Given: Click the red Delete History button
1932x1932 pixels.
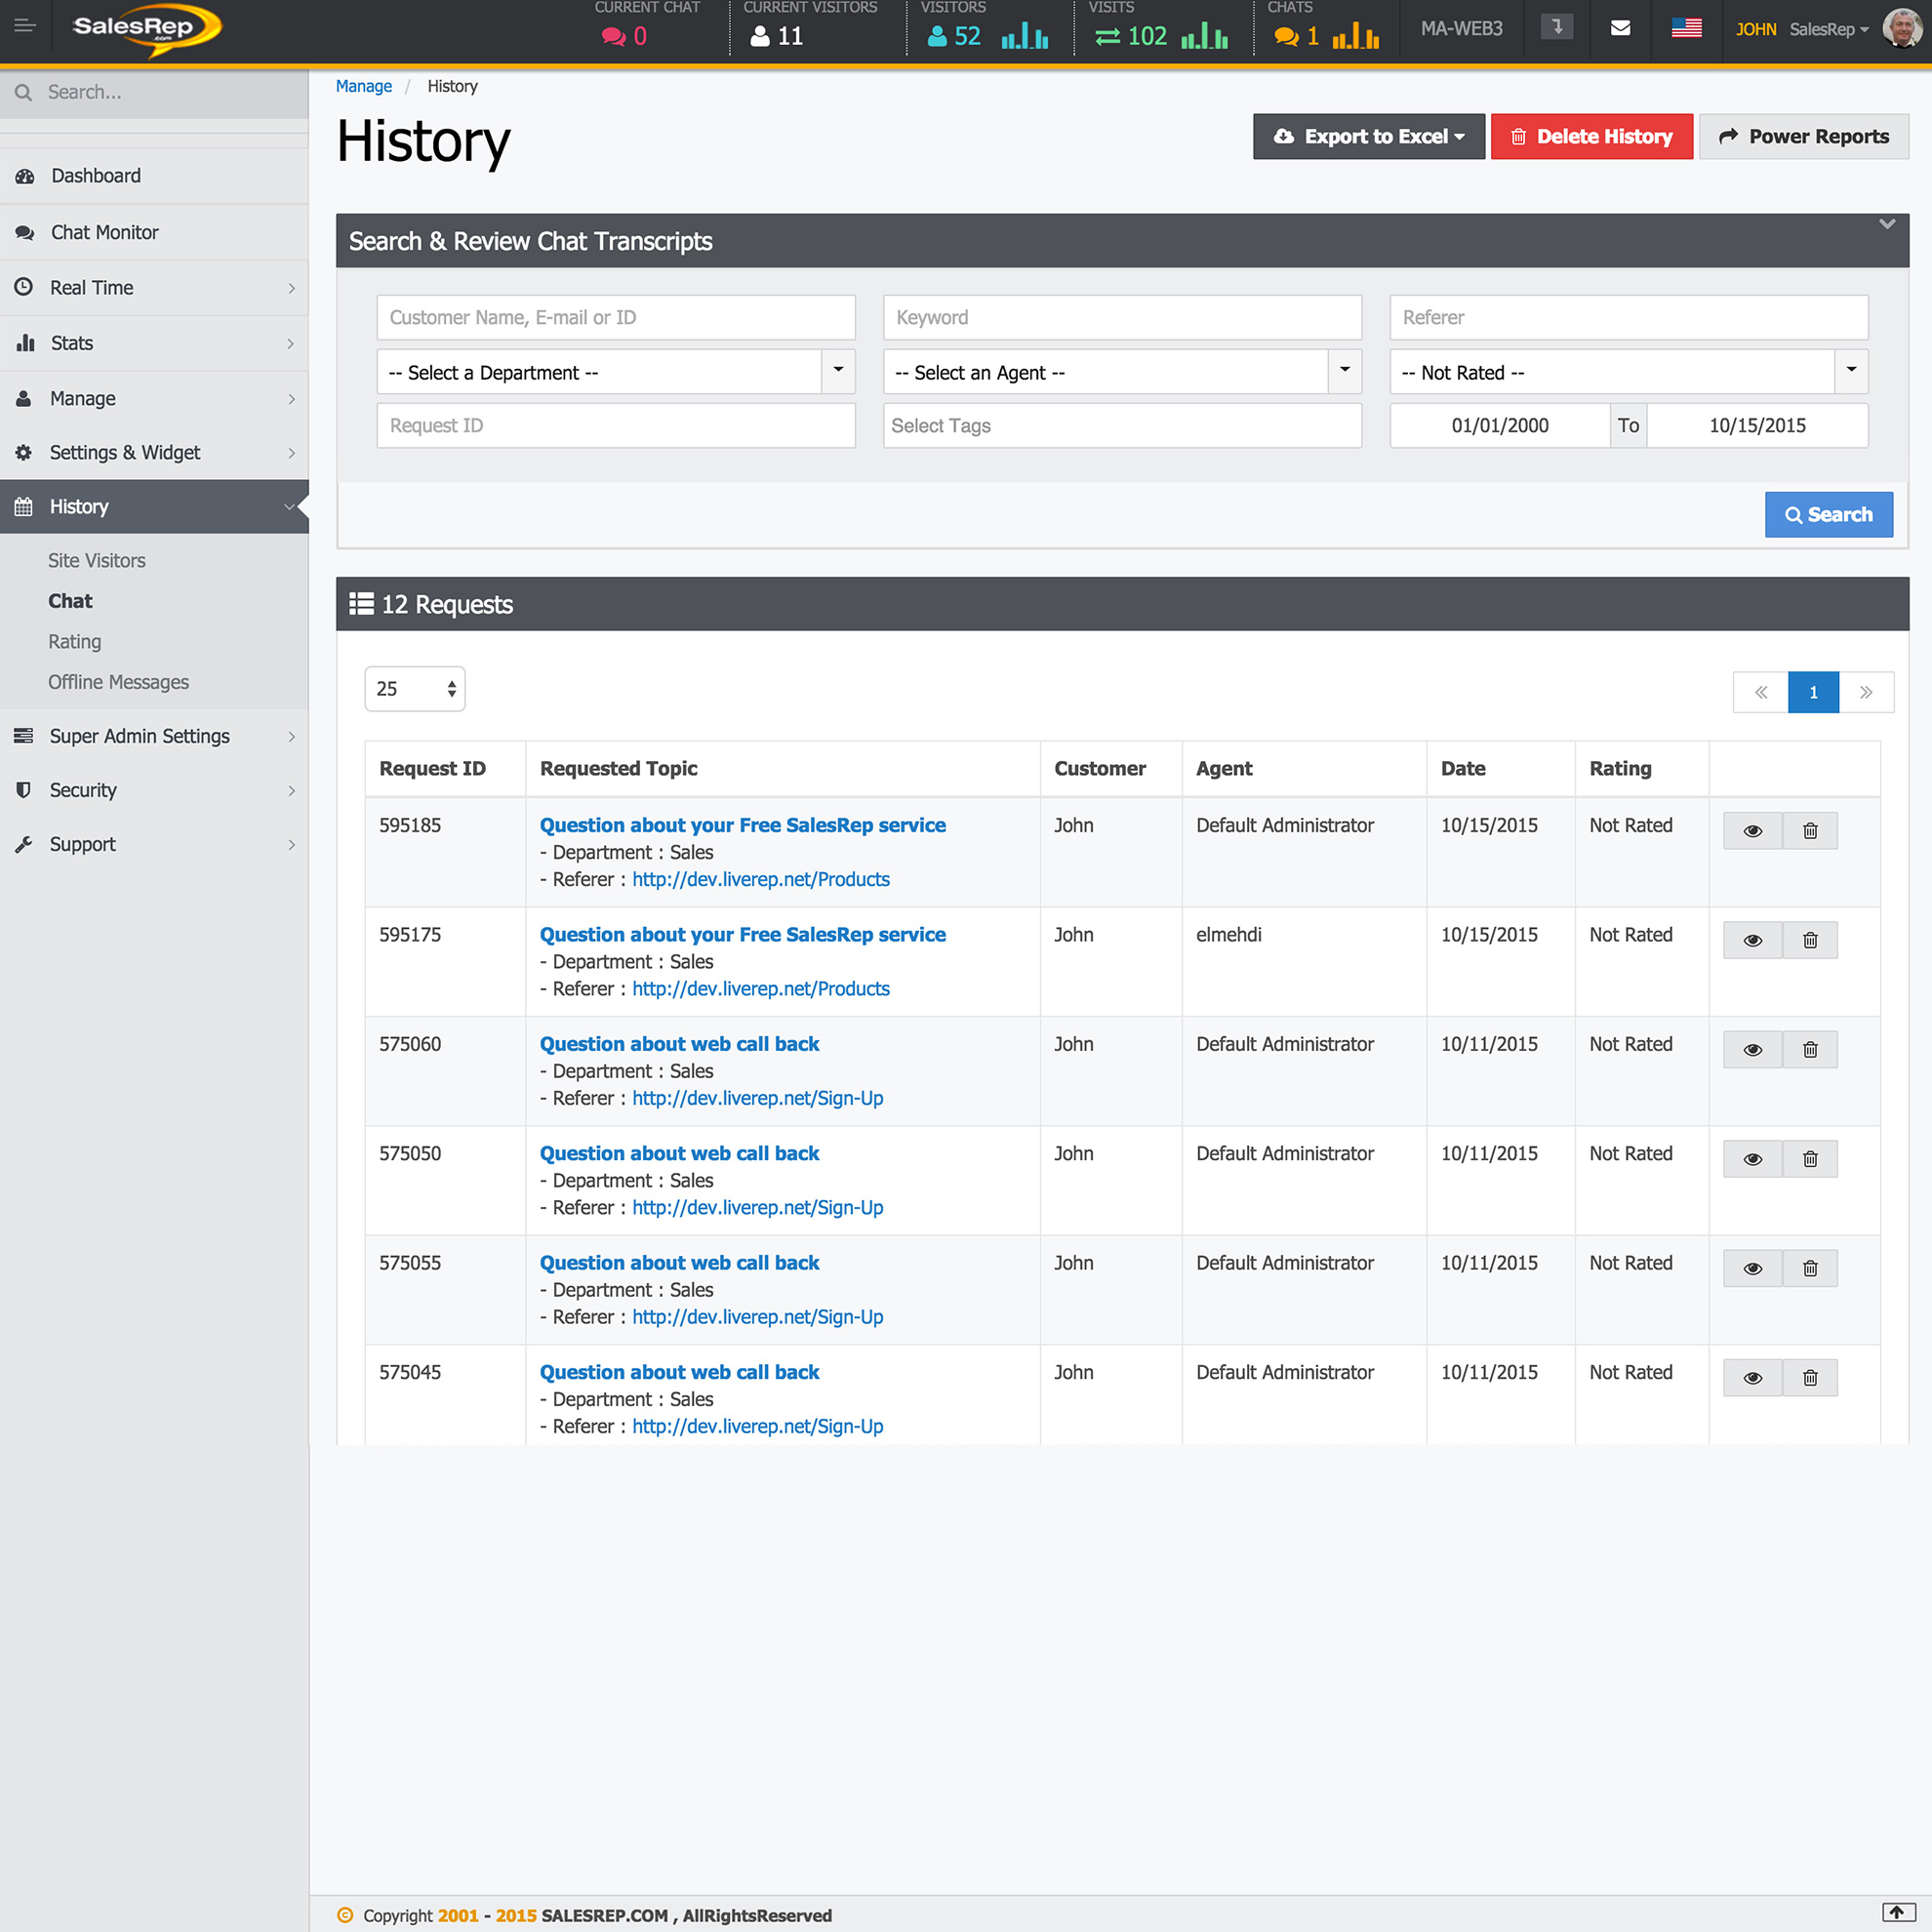Looking at the screenshot, I should [1591, 137].
